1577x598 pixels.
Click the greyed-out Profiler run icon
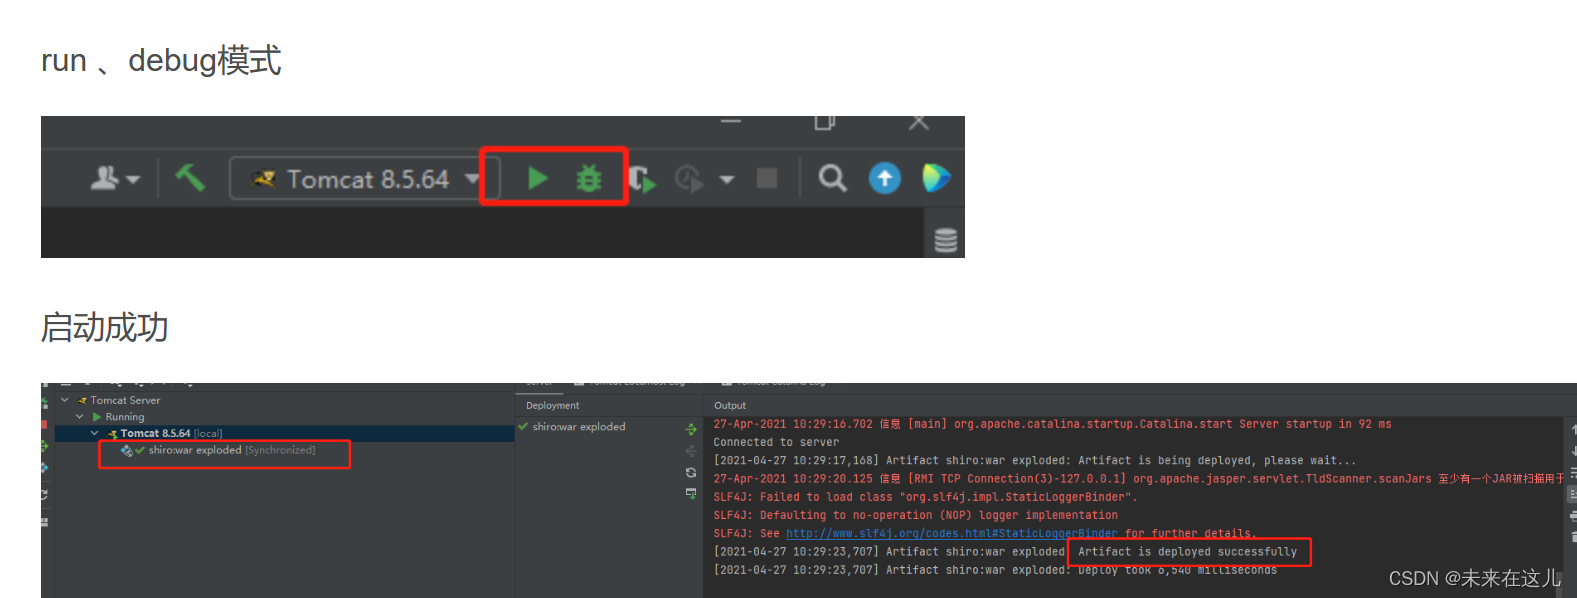tap(689, 179)
